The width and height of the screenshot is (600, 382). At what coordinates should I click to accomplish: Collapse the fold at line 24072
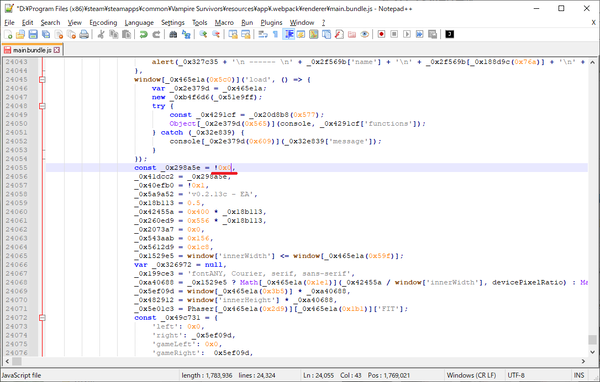pyautogui.click(x=42, y=318)
